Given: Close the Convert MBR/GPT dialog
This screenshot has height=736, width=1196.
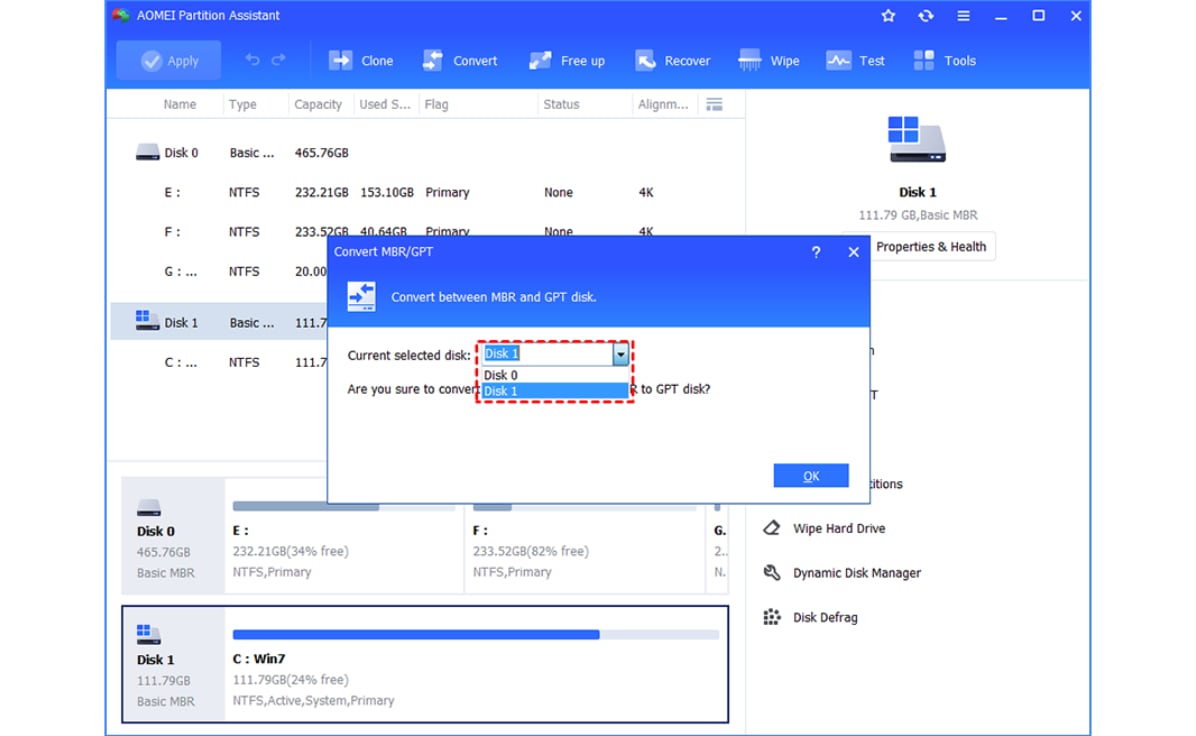Looking at the screenshot, I should 854,252.
